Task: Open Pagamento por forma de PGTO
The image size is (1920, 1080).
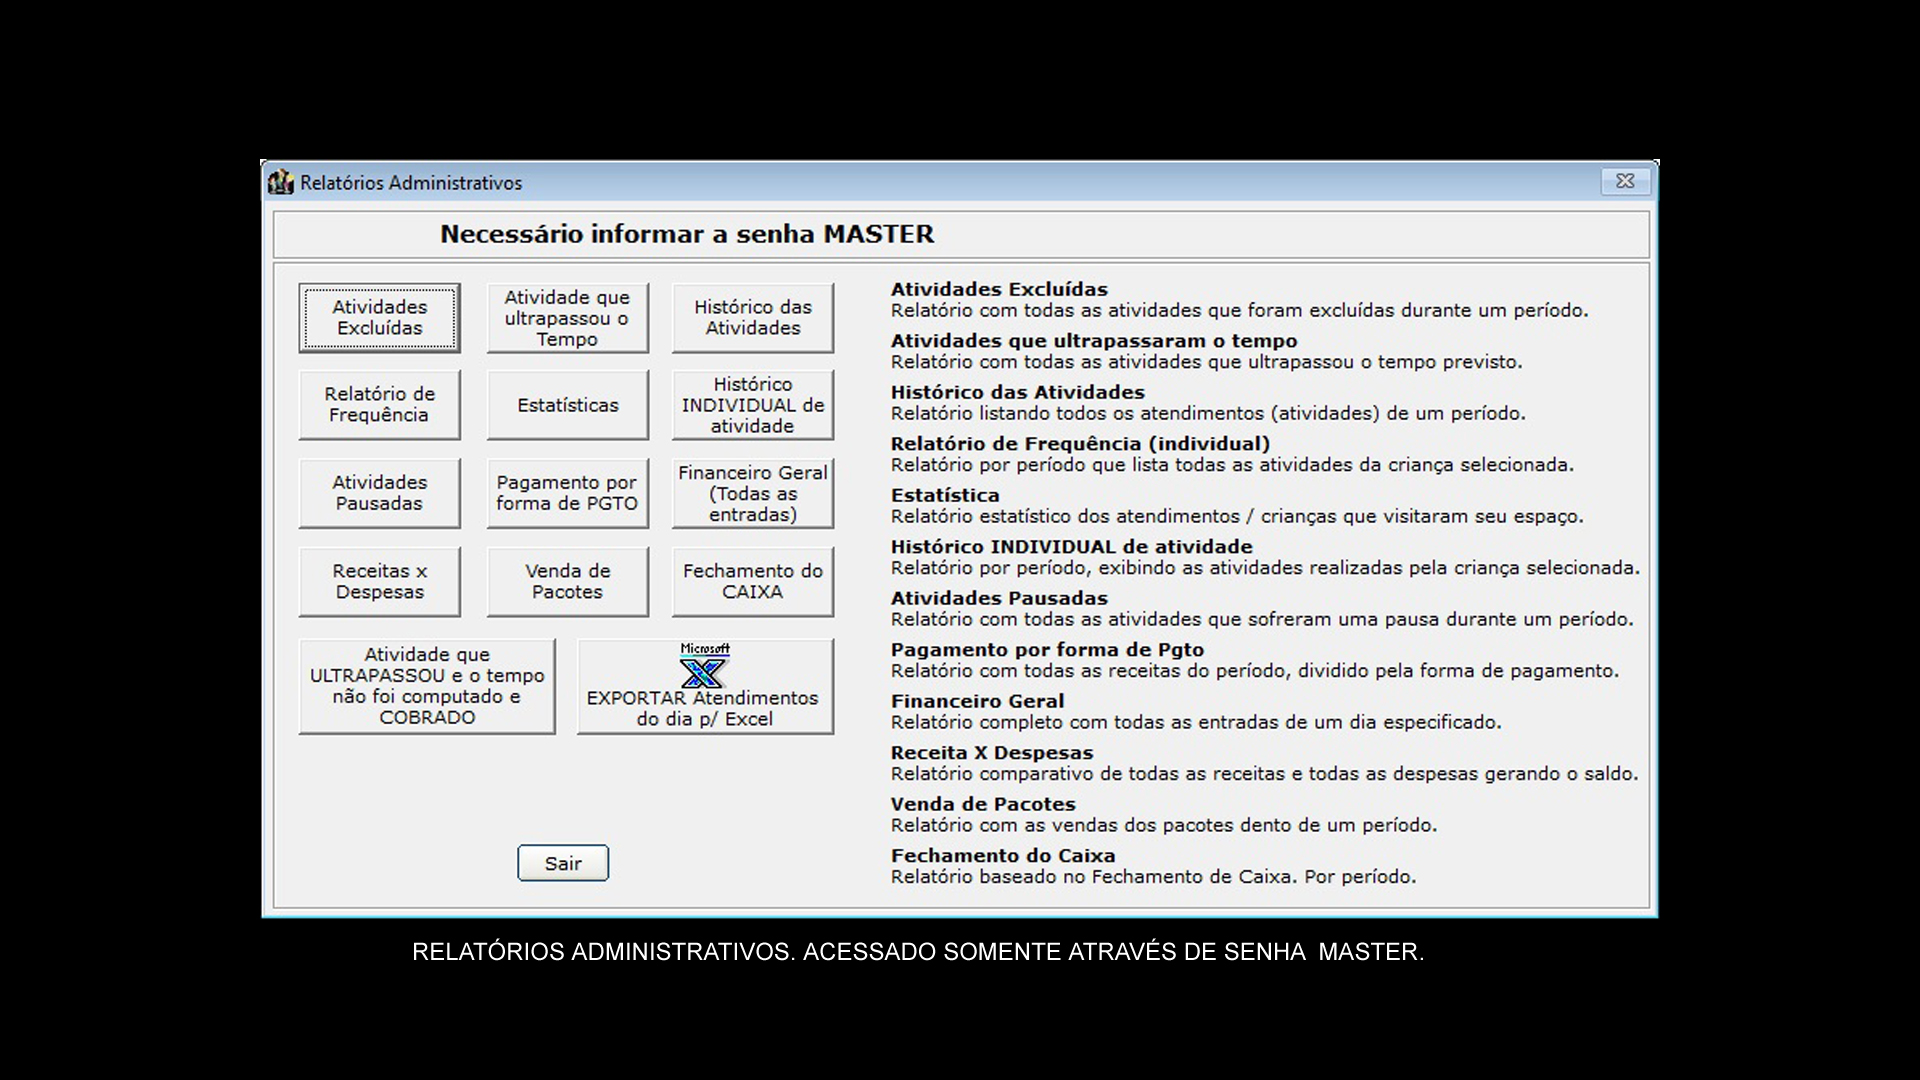Action: (x=567, y=493)
